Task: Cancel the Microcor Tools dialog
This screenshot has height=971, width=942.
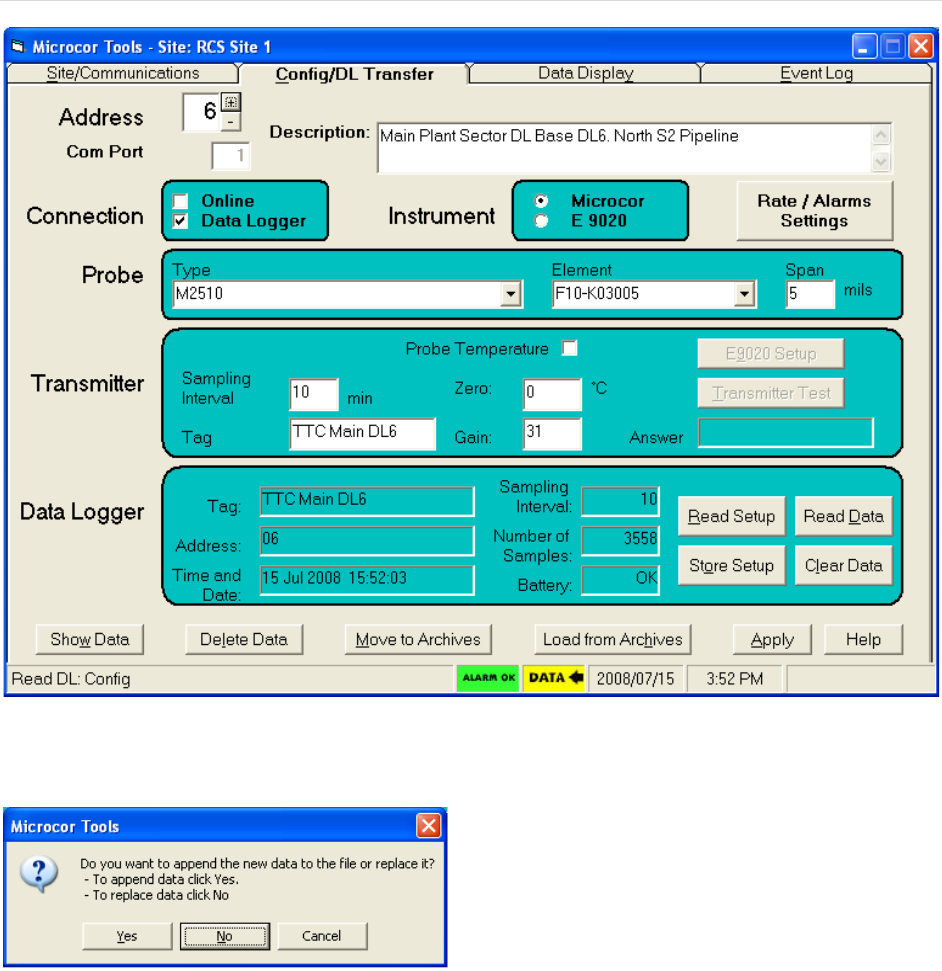Action: pos(322,936)
